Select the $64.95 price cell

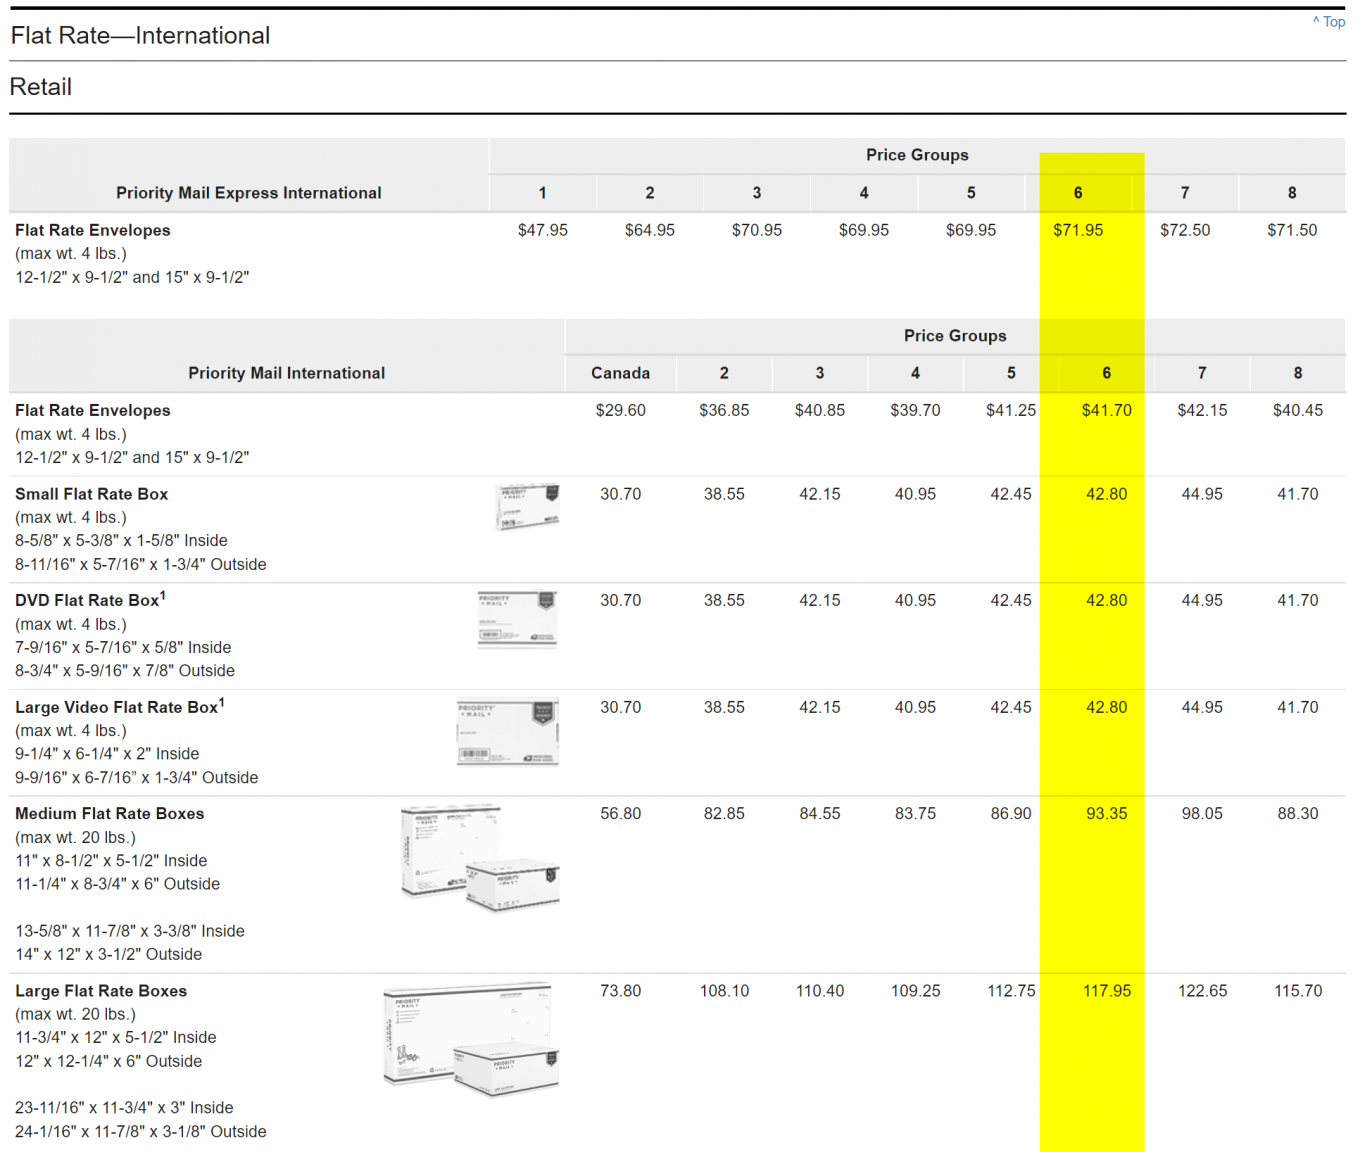[x=650, y=230]
